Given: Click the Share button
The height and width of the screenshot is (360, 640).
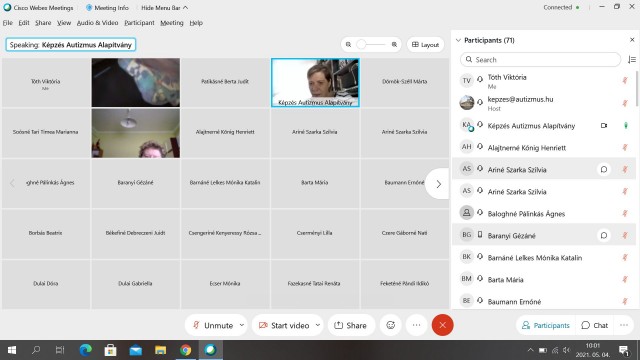Looking at the screenshot, I should (351, 325).
